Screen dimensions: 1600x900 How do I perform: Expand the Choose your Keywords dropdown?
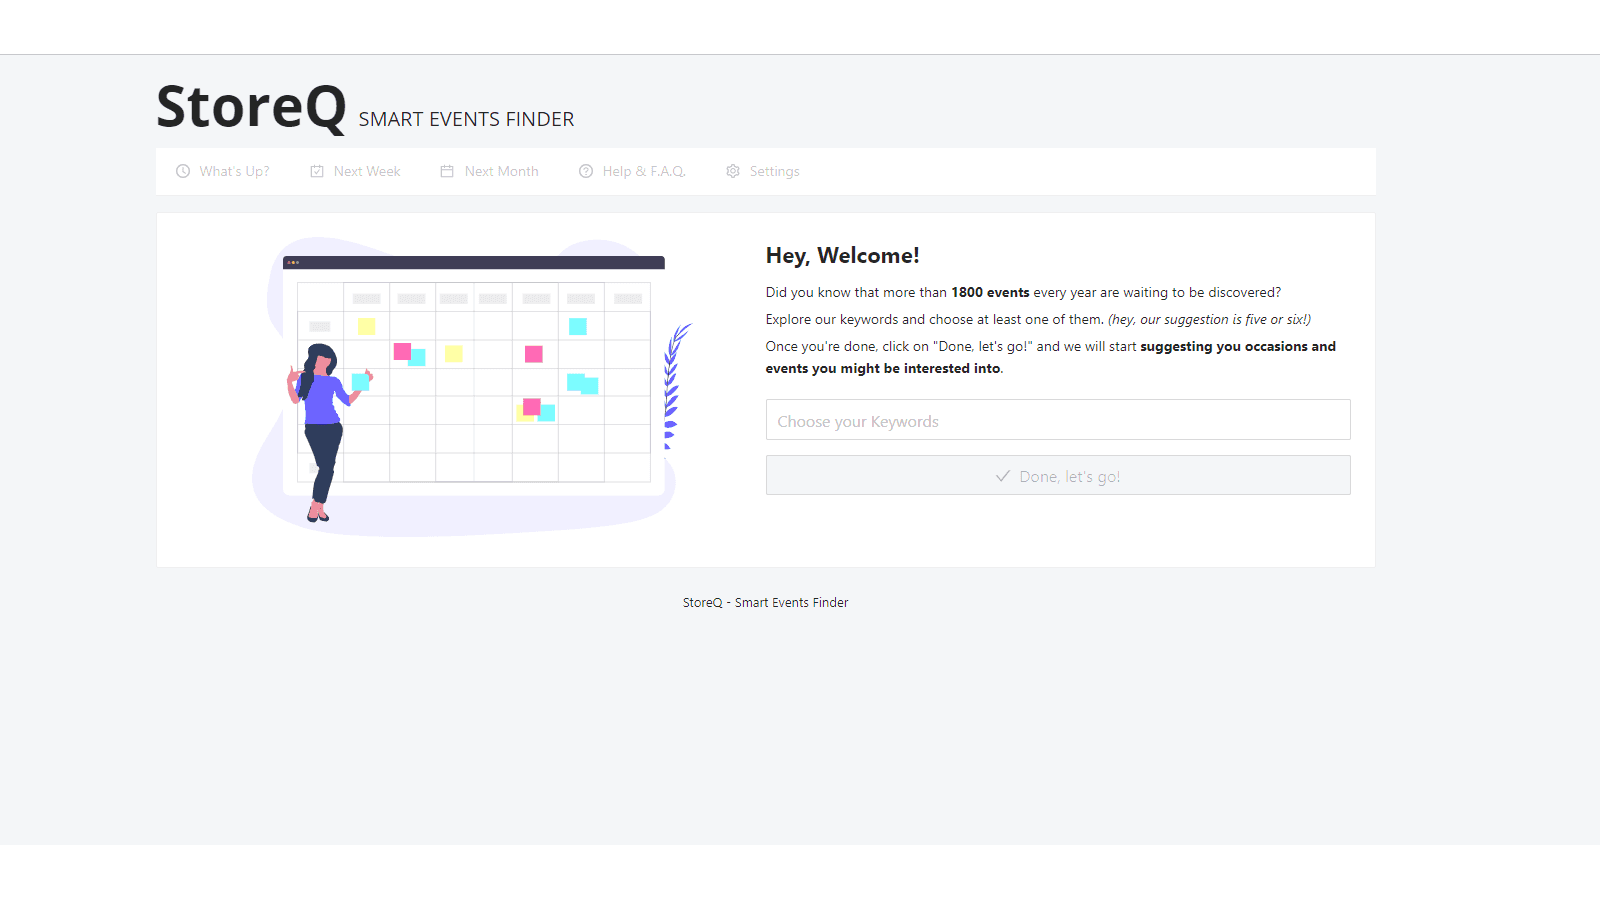coord(1057,420)
